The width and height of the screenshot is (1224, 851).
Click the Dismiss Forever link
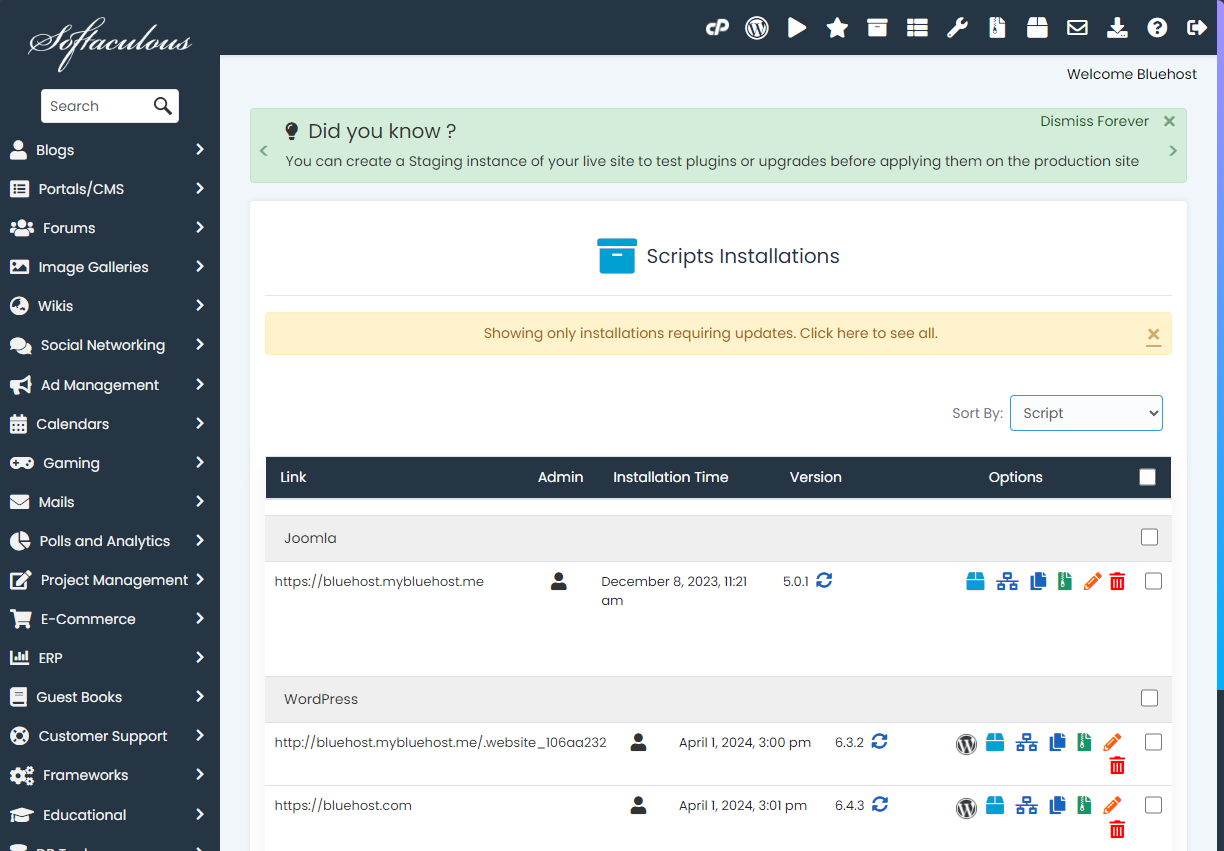[x=1094, y=121]
